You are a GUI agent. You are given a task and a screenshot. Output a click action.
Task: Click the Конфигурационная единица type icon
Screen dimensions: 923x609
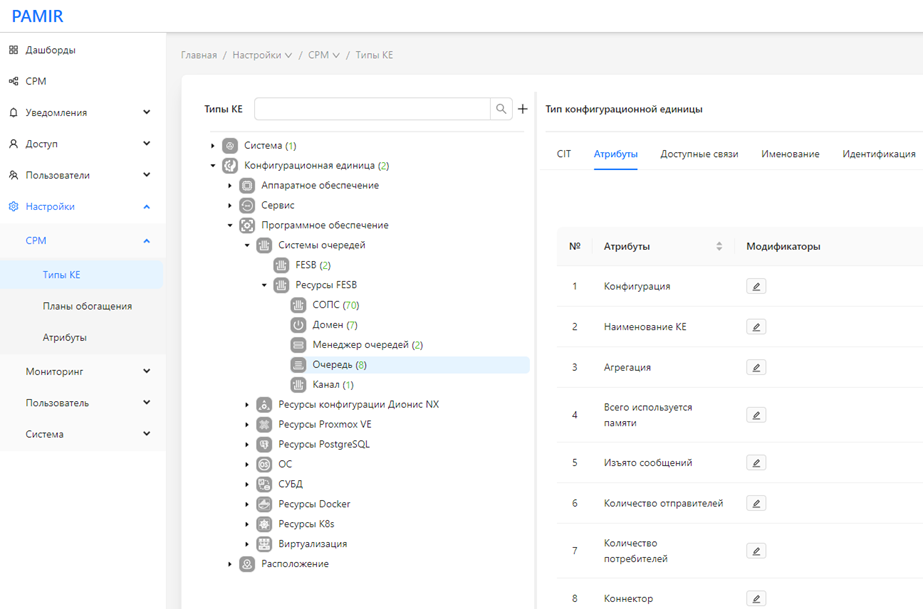(230, 165)
